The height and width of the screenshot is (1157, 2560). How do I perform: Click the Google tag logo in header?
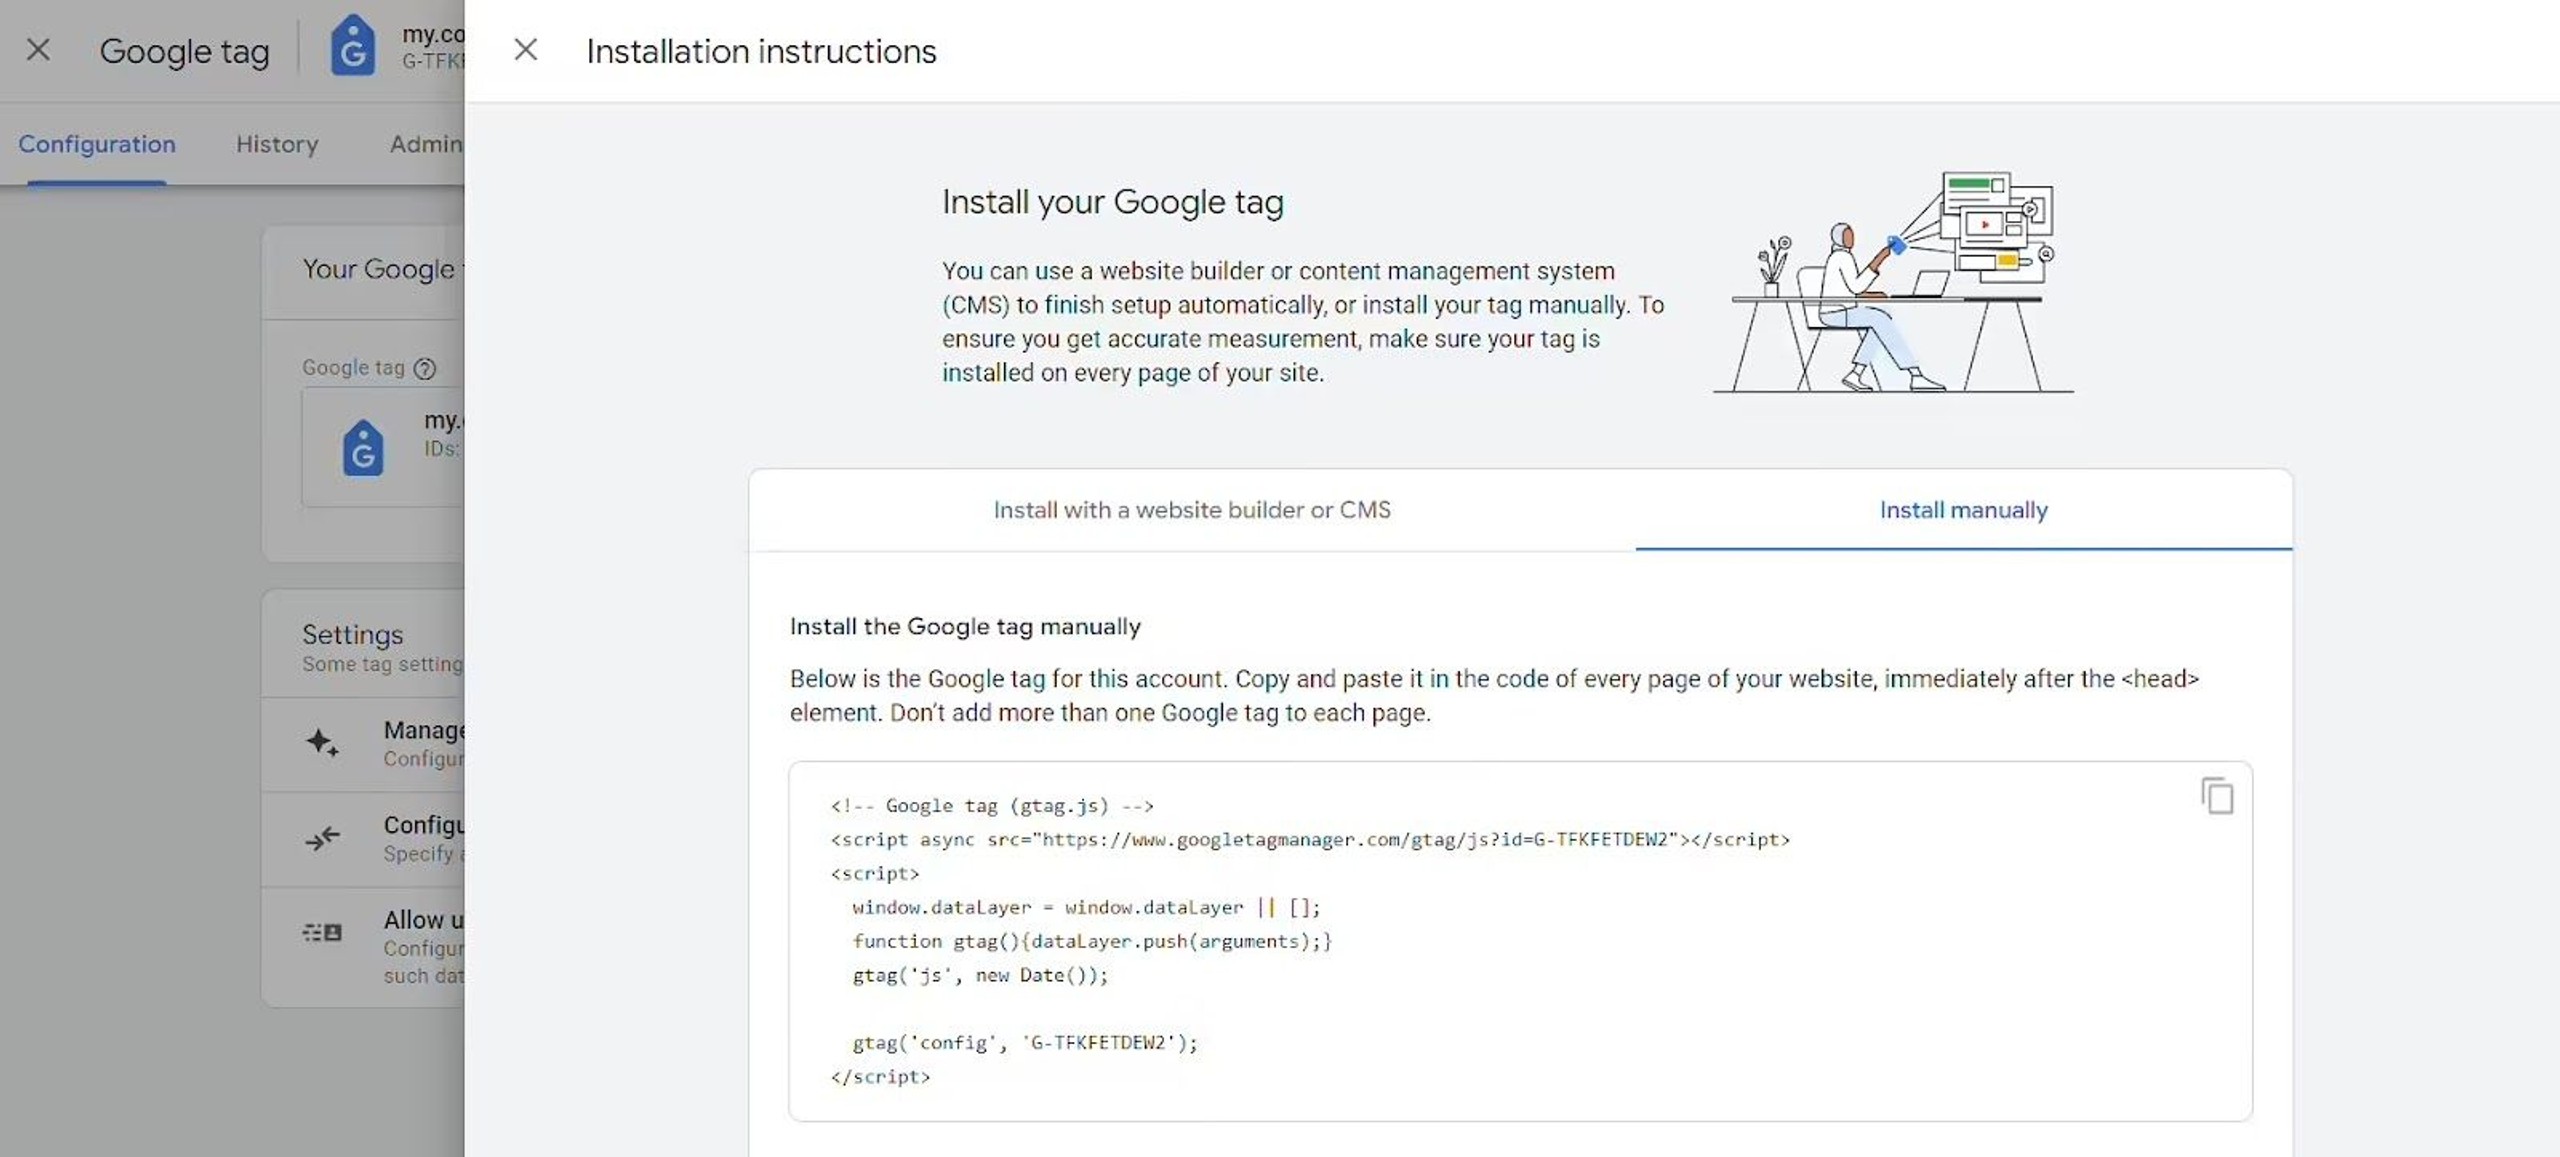(352, 47)
